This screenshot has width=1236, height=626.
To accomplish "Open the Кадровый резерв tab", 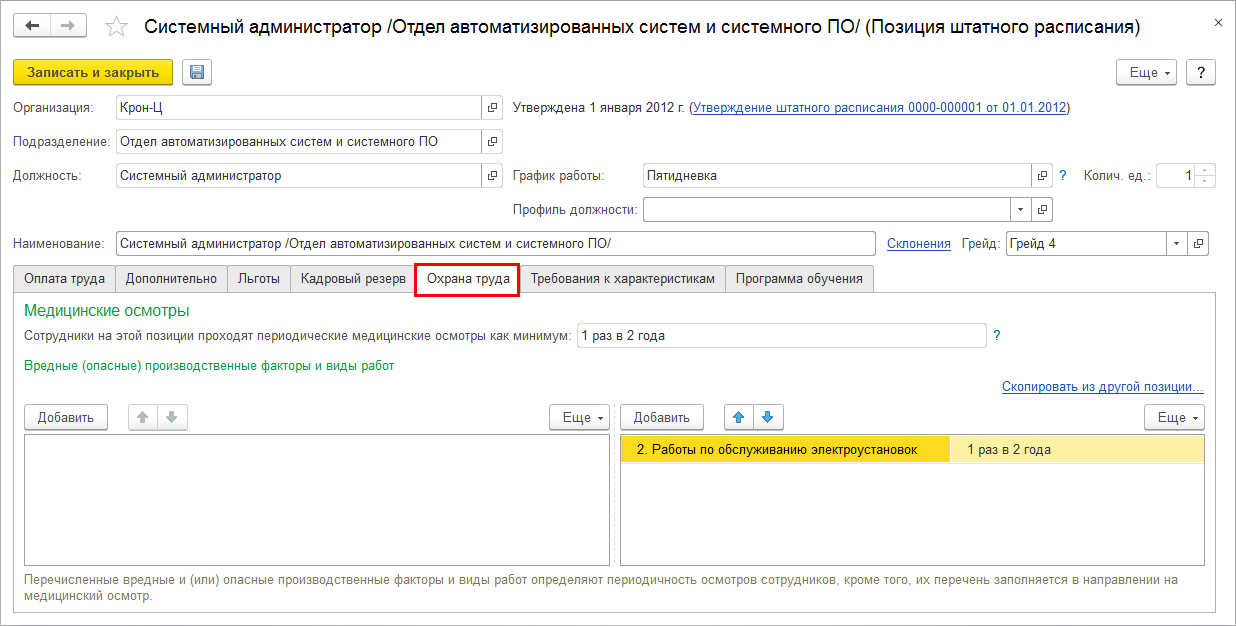I will click(353, 279).
